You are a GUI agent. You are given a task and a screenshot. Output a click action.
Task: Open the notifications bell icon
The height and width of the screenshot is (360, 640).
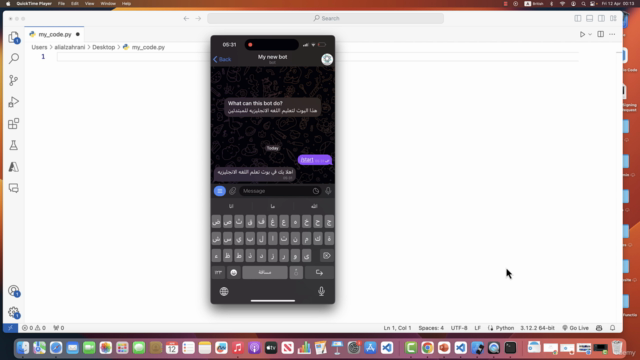coord(612,328)
